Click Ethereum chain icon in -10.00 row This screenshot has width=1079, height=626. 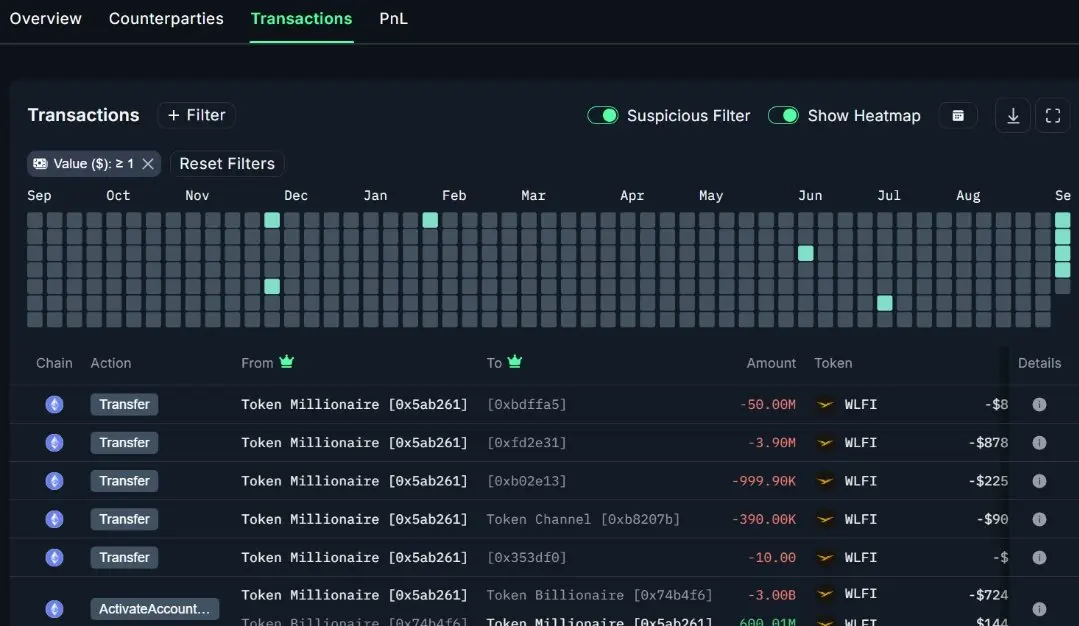[54, 557]
